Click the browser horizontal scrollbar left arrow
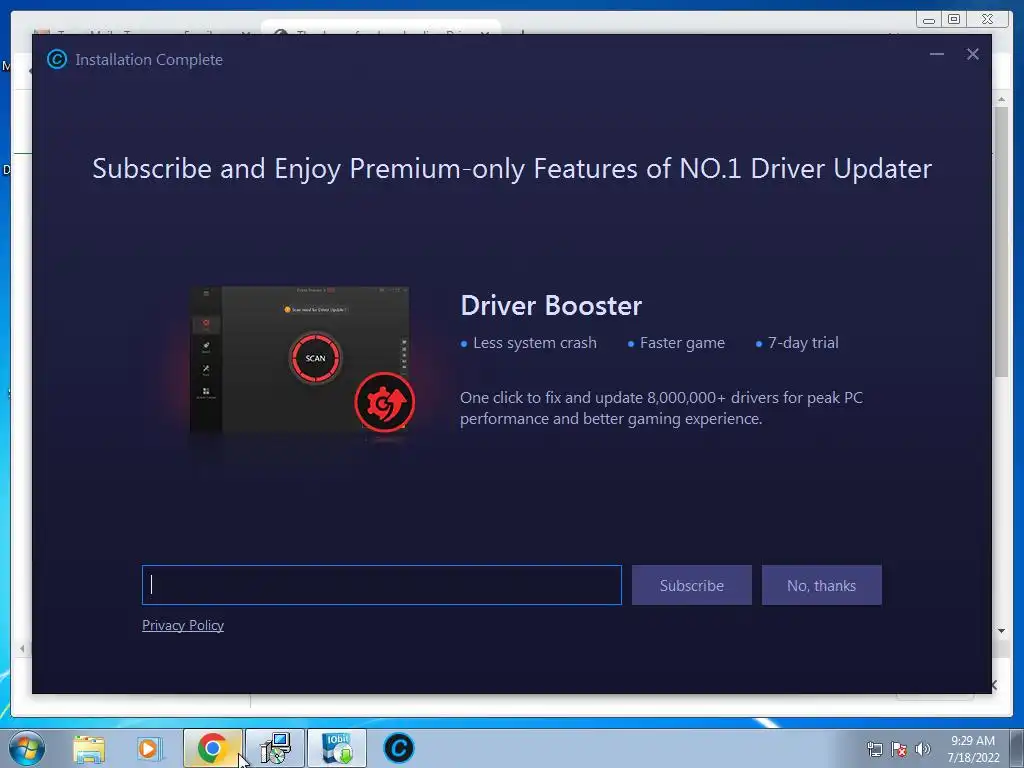The height and width of the screenshot is (768, 1024). (x=22, y=648)
